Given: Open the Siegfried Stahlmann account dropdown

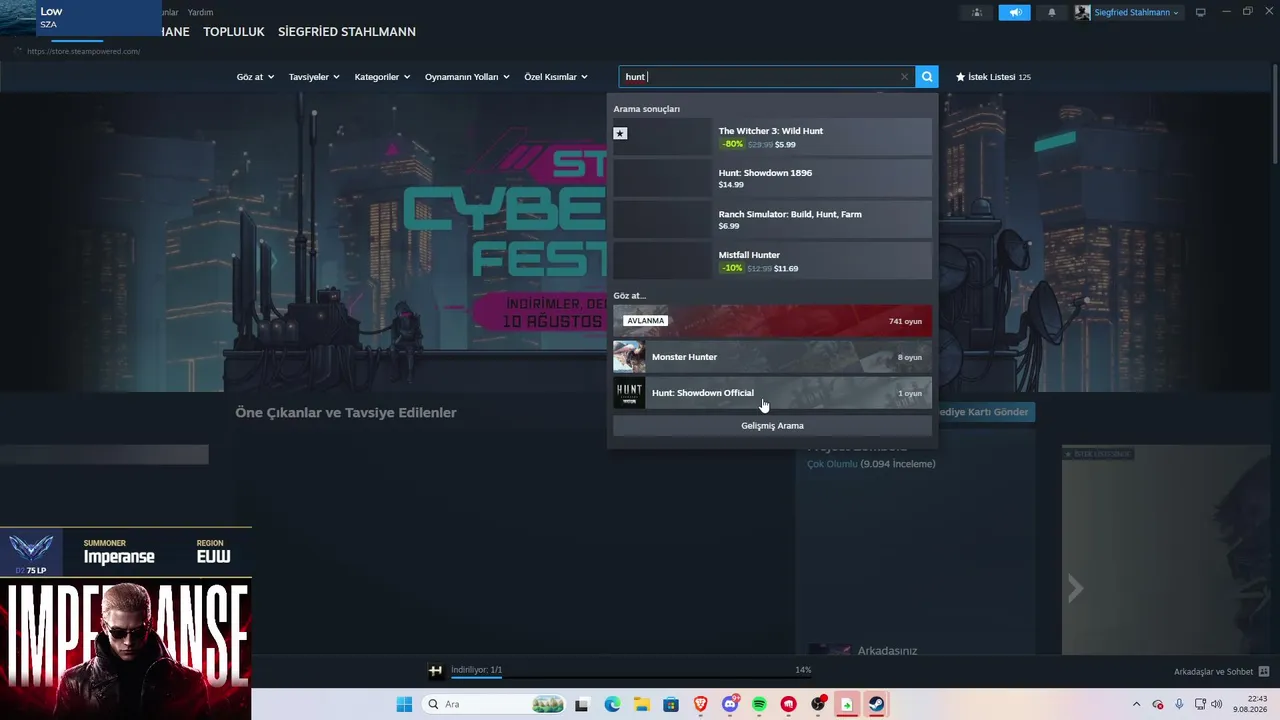Looking at the screenshot, I should pyautogui.click(x=1137, y=13).
